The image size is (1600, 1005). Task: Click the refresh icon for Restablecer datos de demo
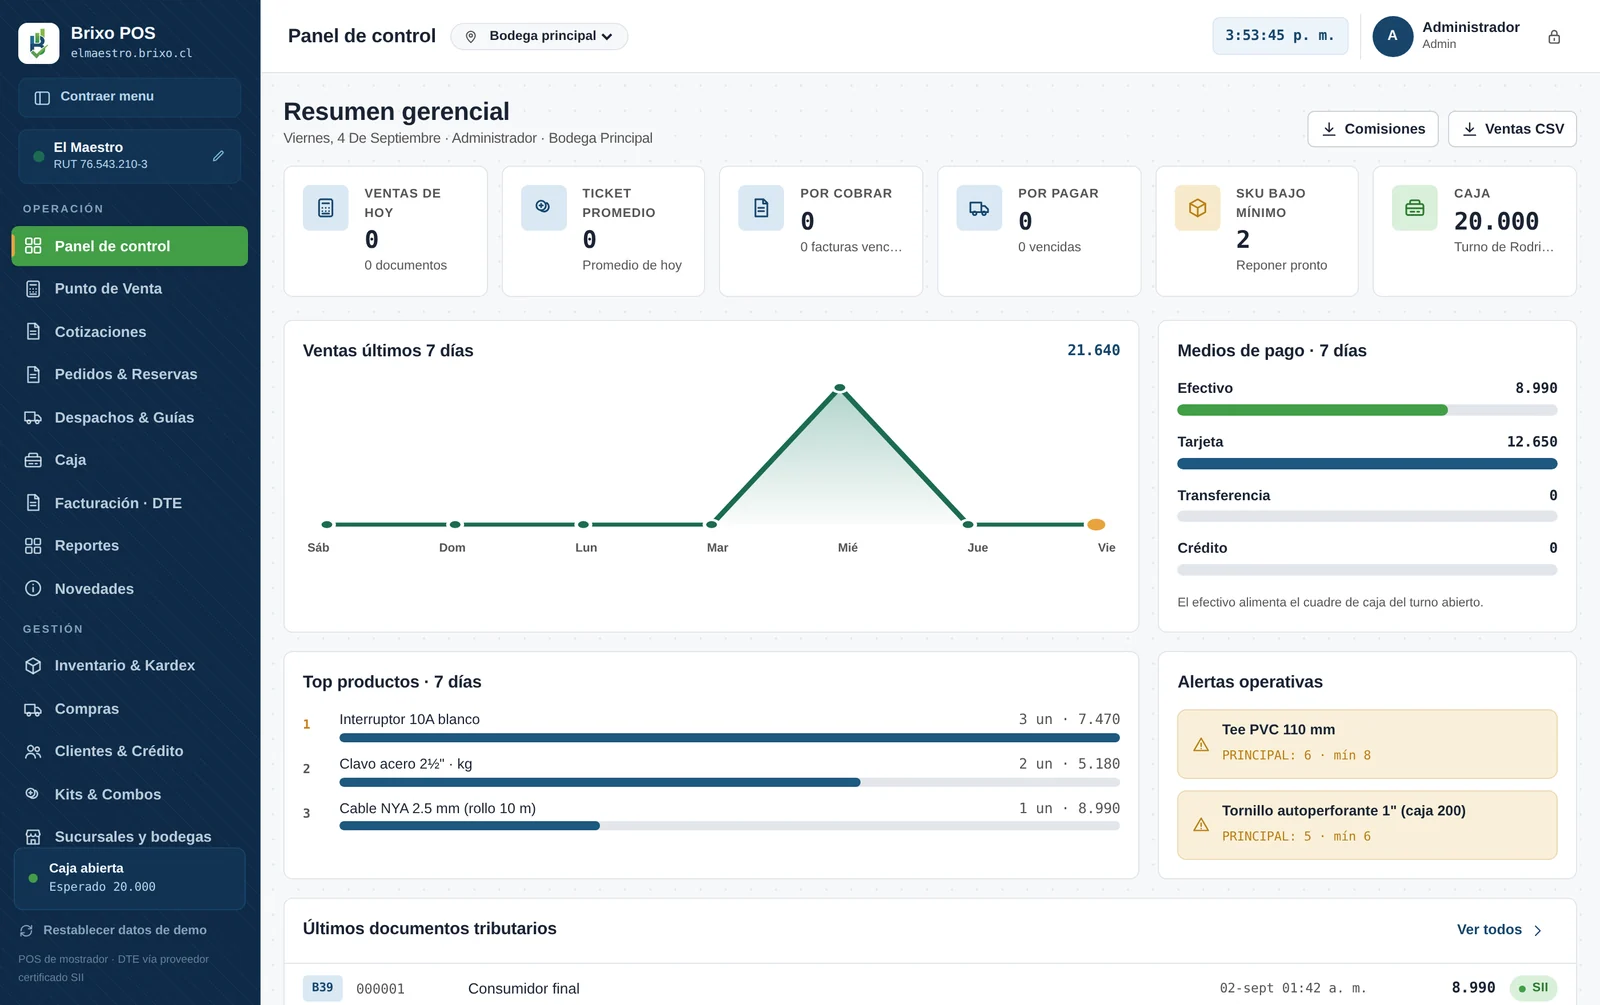coord(27,931)
